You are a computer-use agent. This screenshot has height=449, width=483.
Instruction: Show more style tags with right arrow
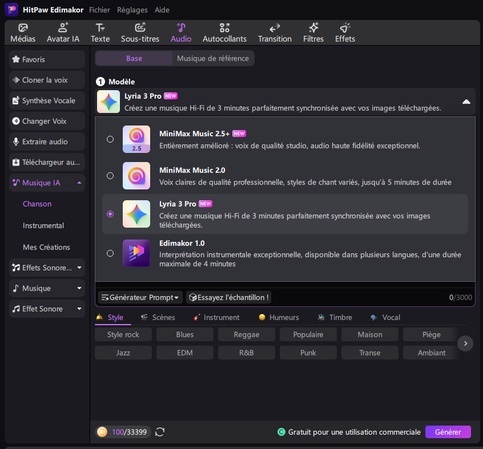(465, 344)
